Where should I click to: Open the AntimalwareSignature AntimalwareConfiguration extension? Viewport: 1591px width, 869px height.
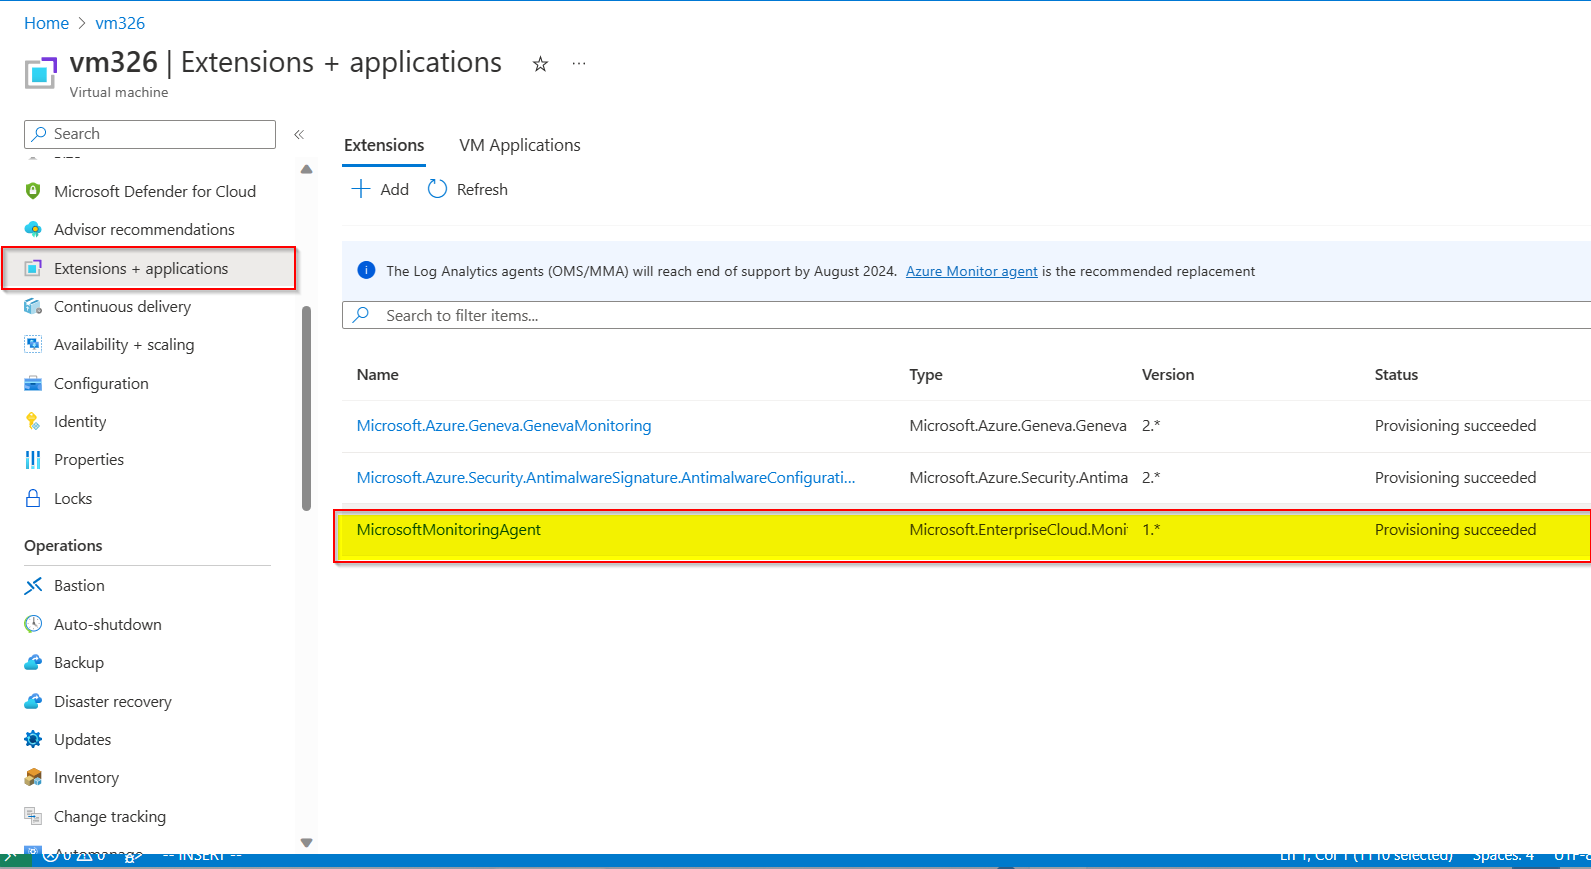606,477
